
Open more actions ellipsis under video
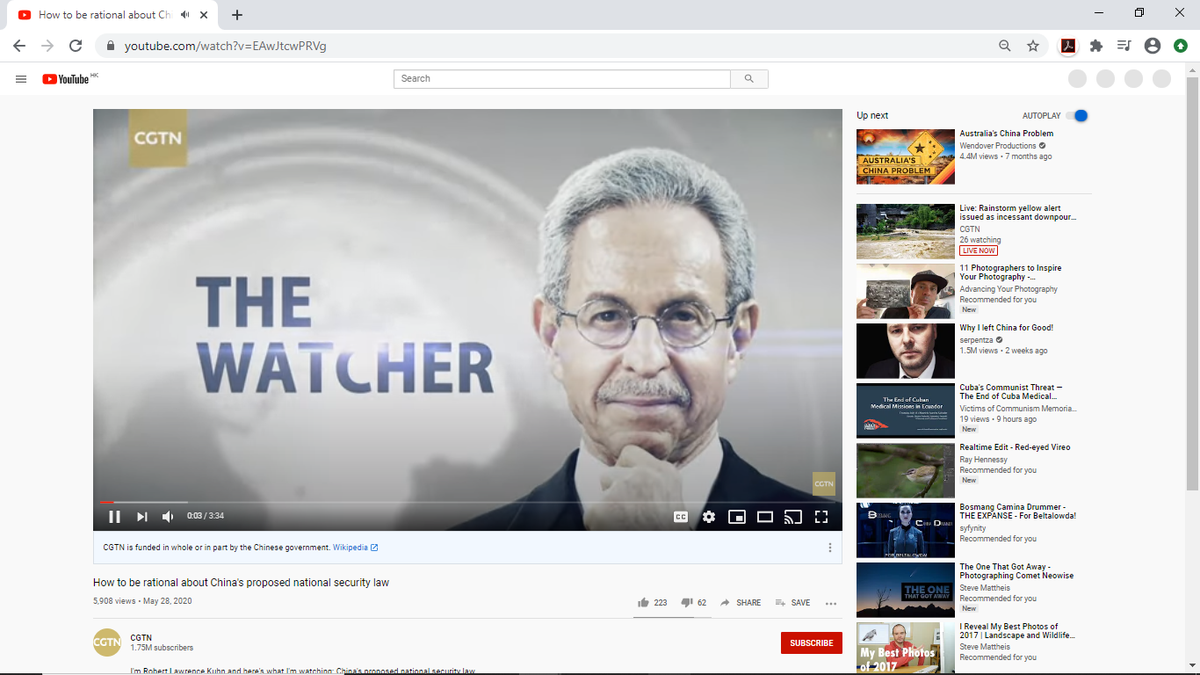(x=831, y=603)
